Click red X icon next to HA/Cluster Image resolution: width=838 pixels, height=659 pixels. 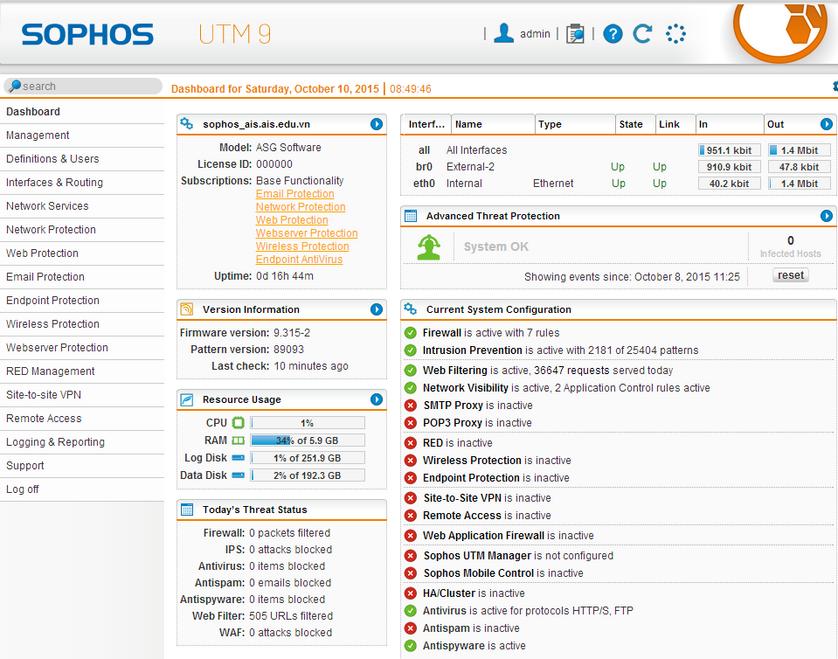410,593
